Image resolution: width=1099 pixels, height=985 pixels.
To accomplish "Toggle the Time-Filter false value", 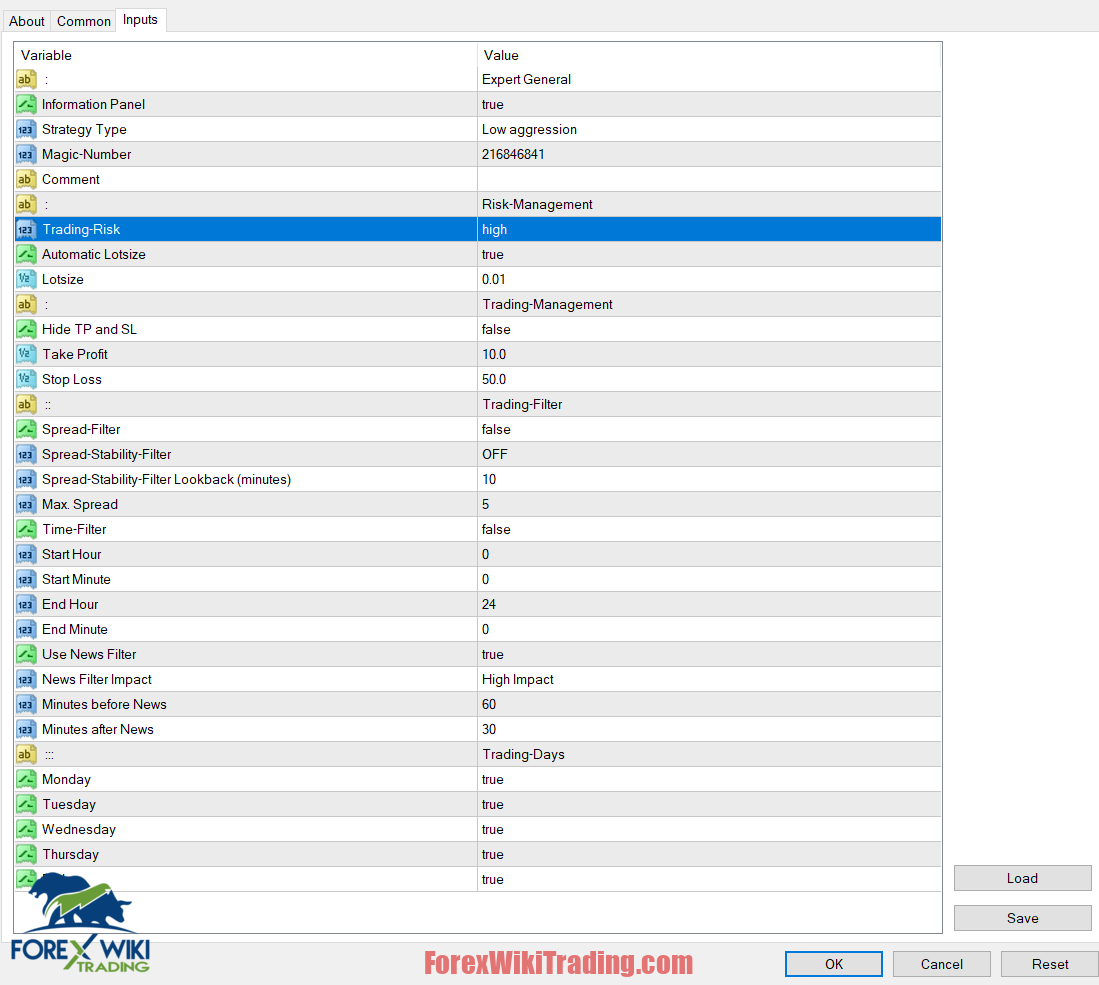I will point(709,529).
